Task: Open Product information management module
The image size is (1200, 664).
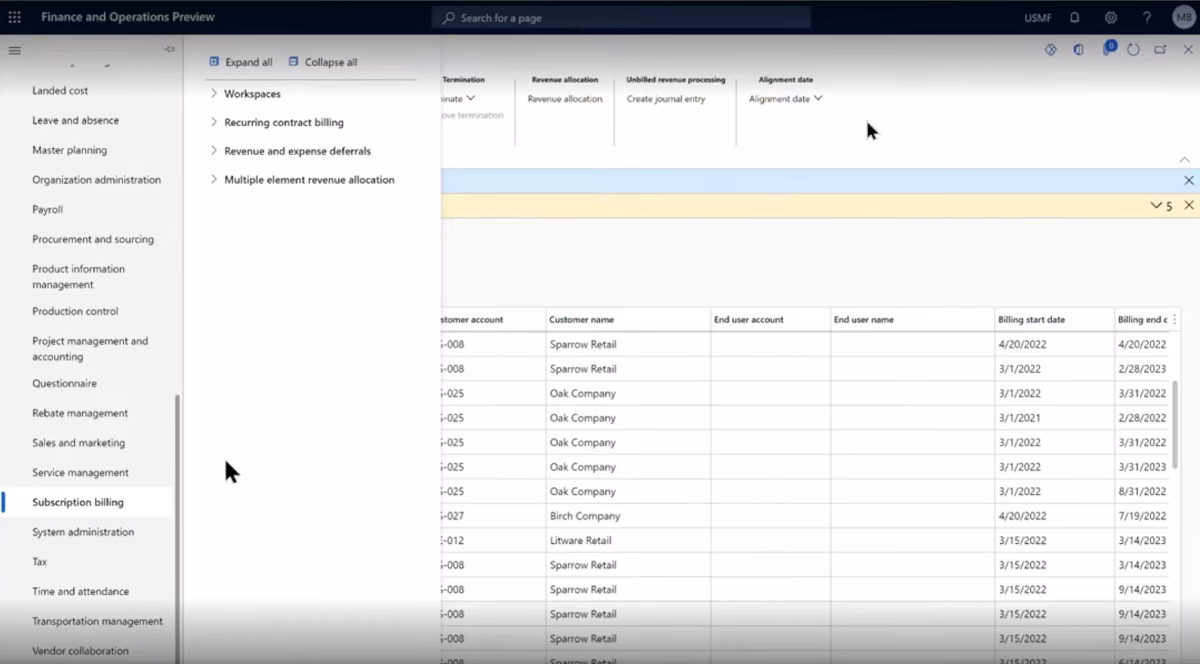Action: (78, 277)
